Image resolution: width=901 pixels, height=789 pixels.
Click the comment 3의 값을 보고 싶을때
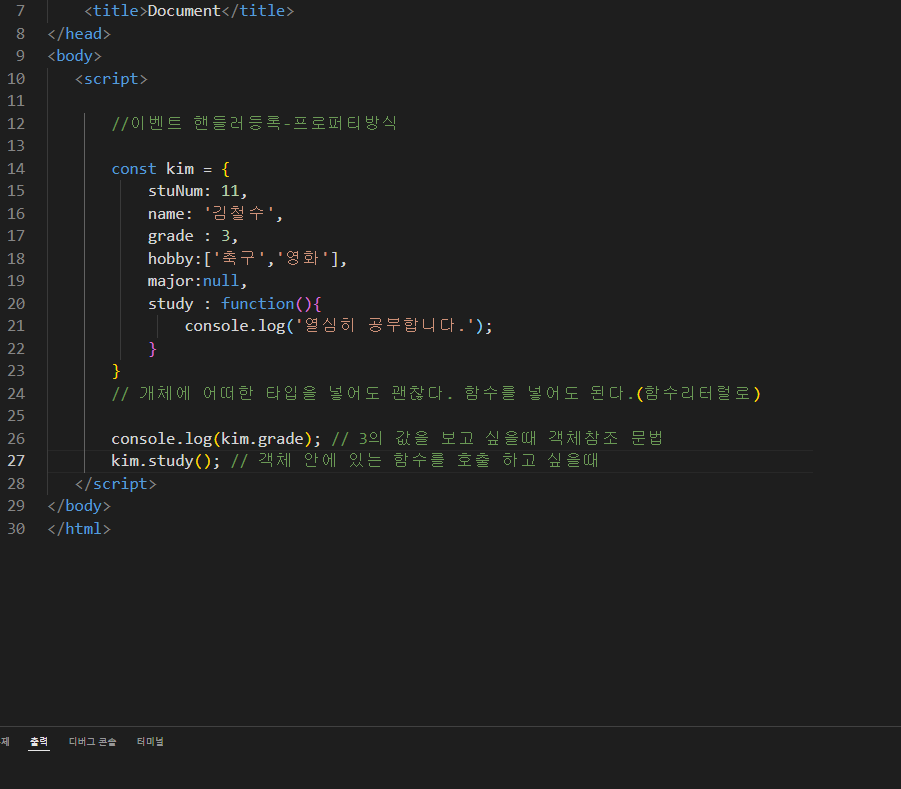point(497,438)
